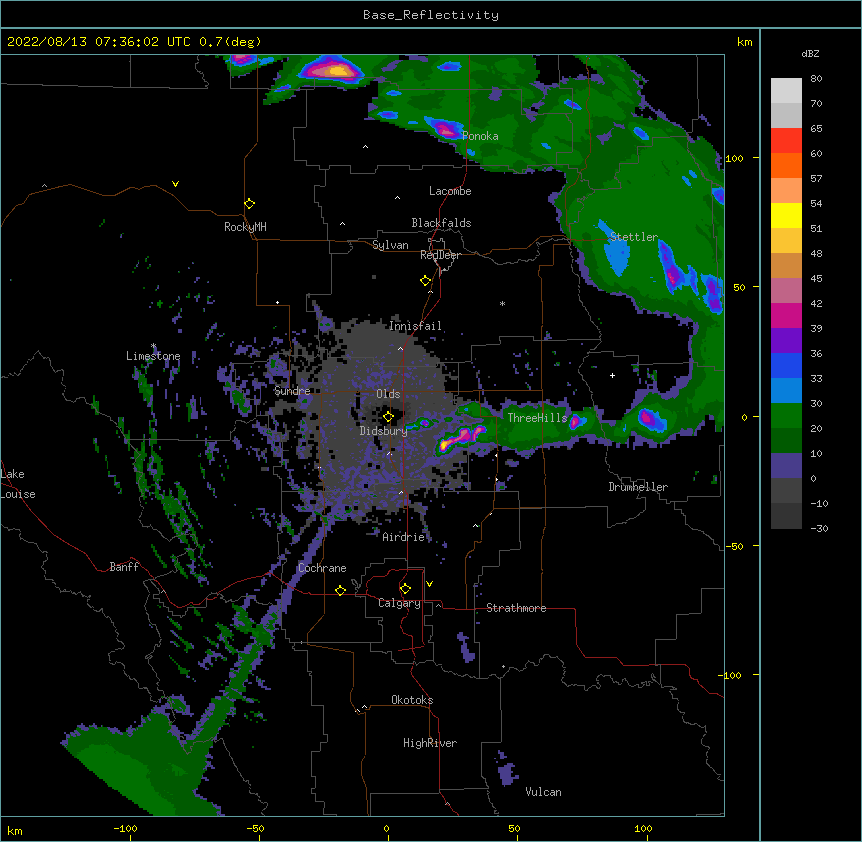Click the Sundre label
Screen dimensions: 862x842
(x=292, y=391)
